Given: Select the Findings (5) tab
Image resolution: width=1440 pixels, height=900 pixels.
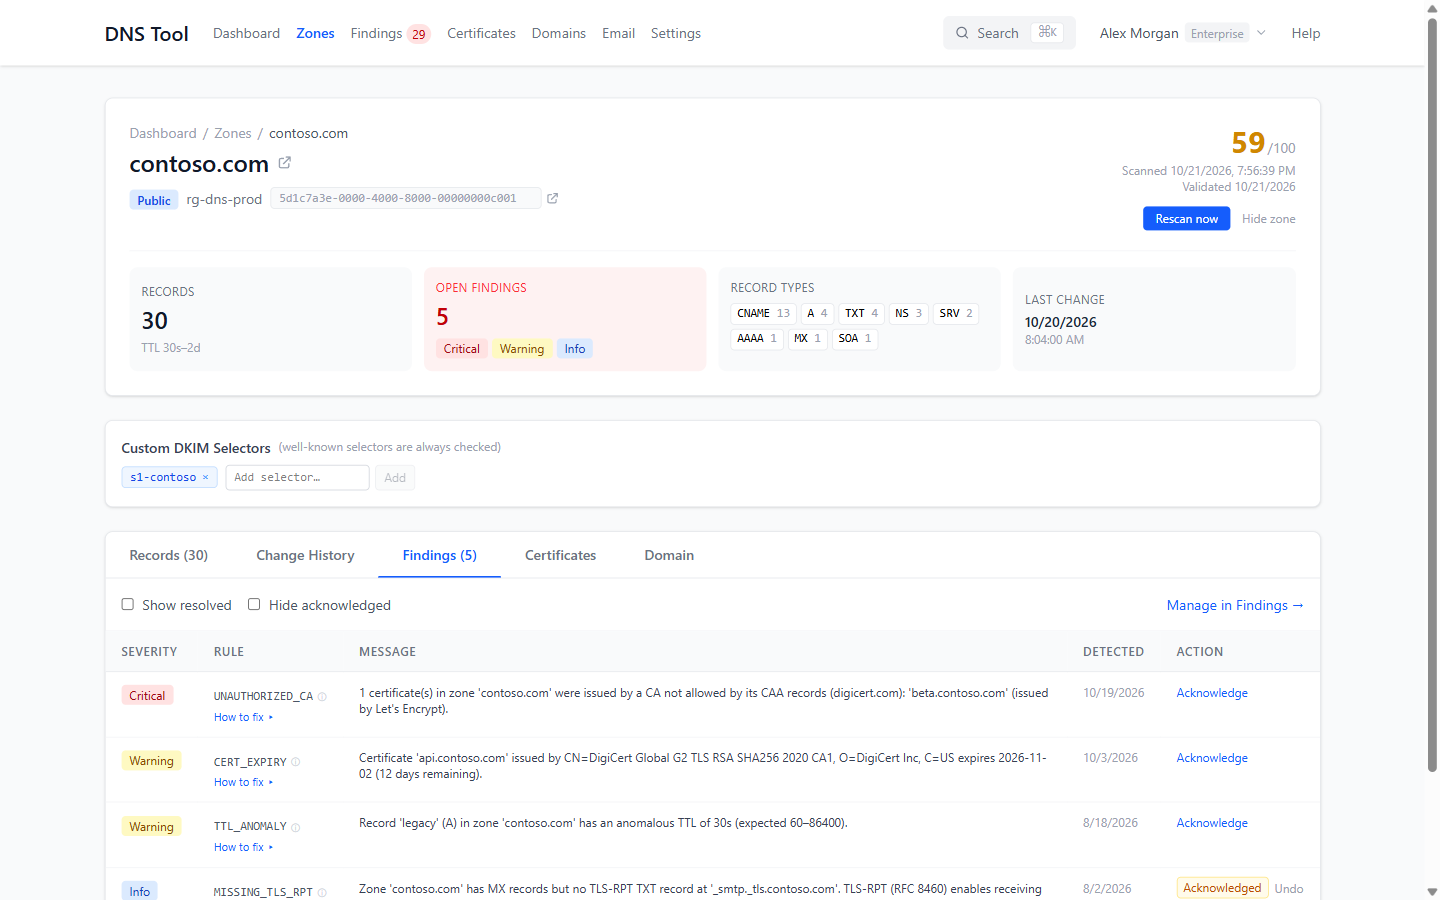Looking at the screenshot, I should pos(440,555).
